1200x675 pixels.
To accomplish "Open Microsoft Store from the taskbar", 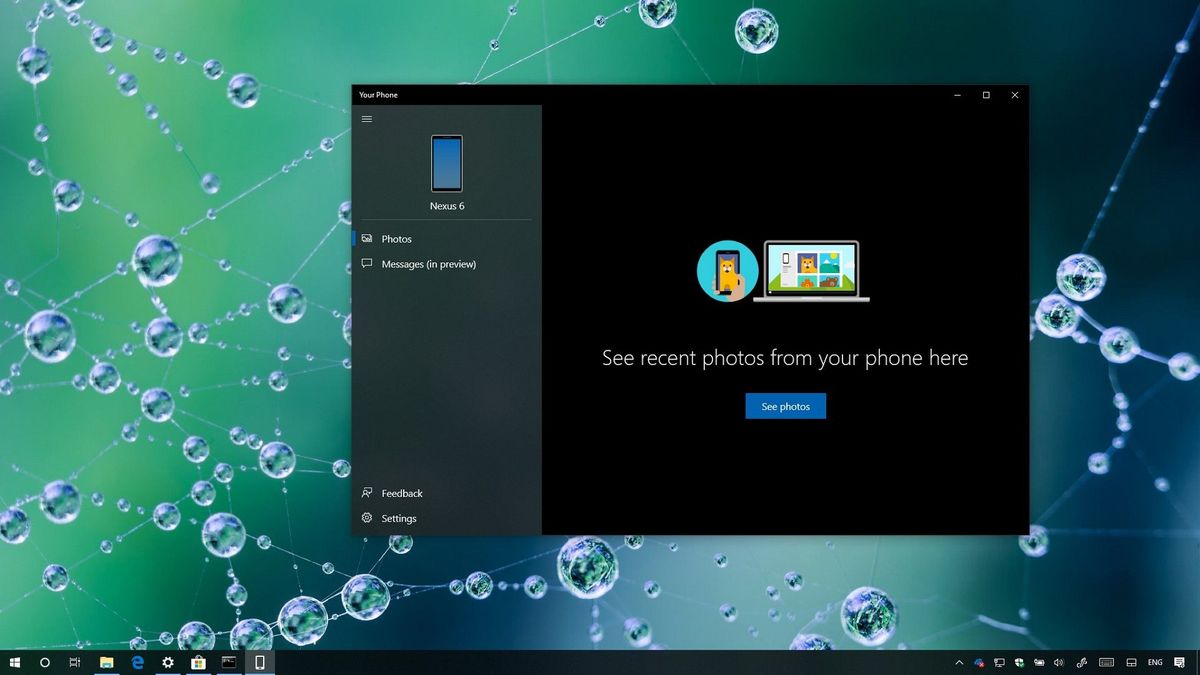I will coord(198,662).
